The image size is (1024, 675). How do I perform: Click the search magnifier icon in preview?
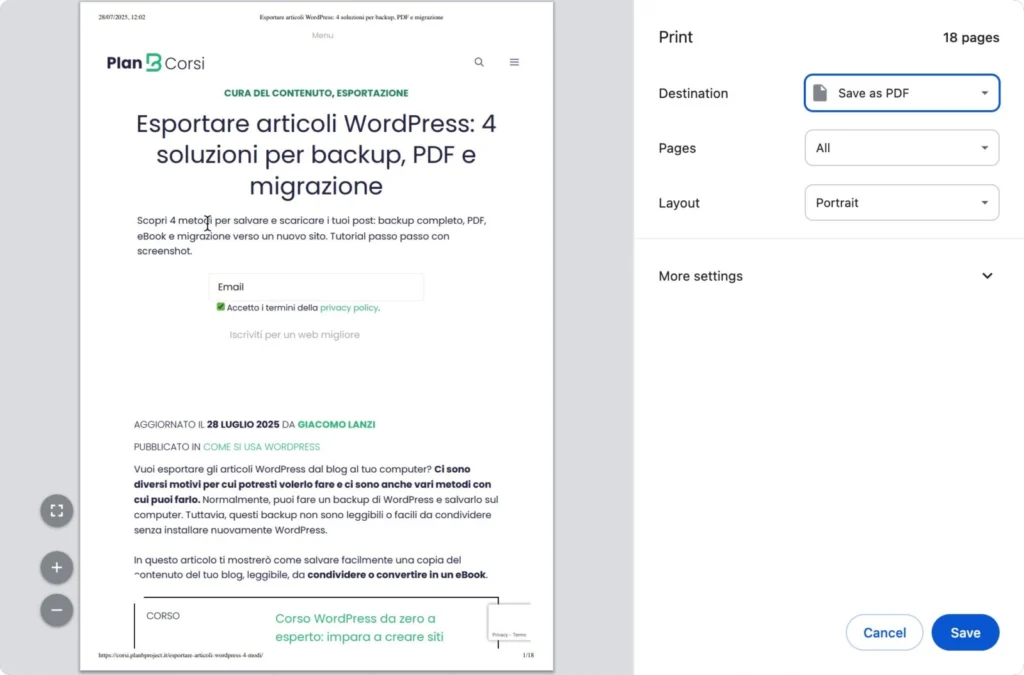[x=479, y=62]
